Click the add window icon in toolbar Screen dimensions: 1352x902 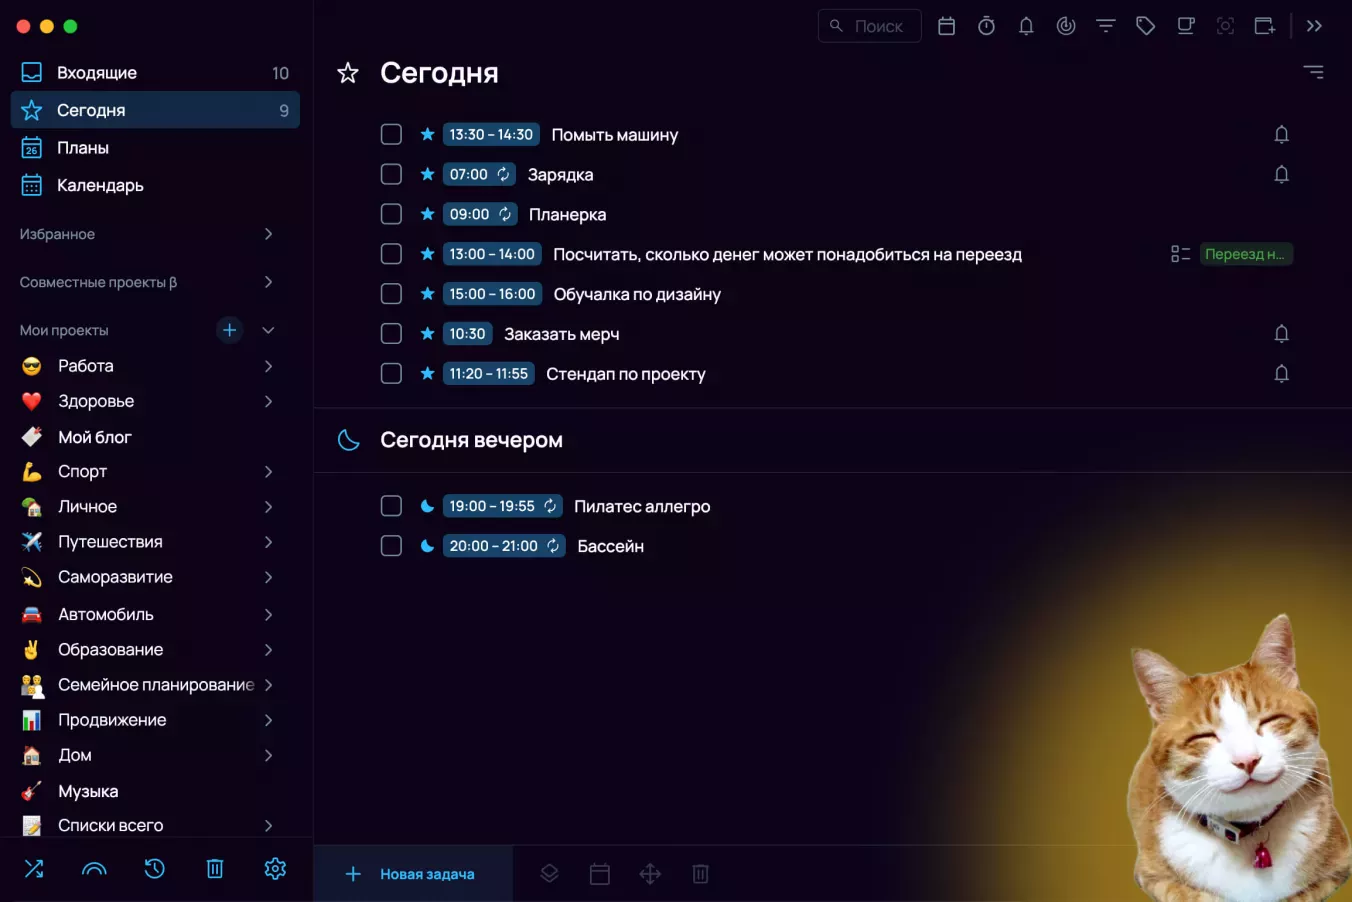pos(1265,26)
